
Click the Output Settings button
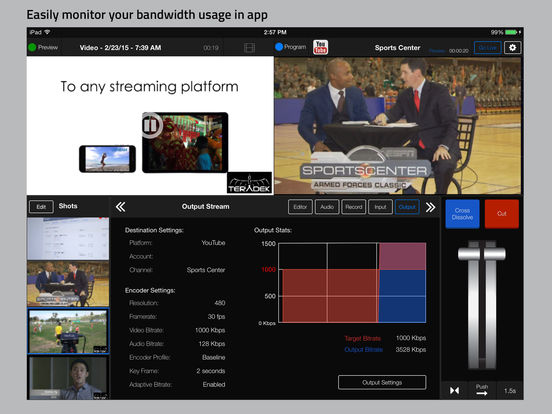[x=382, y=382]
